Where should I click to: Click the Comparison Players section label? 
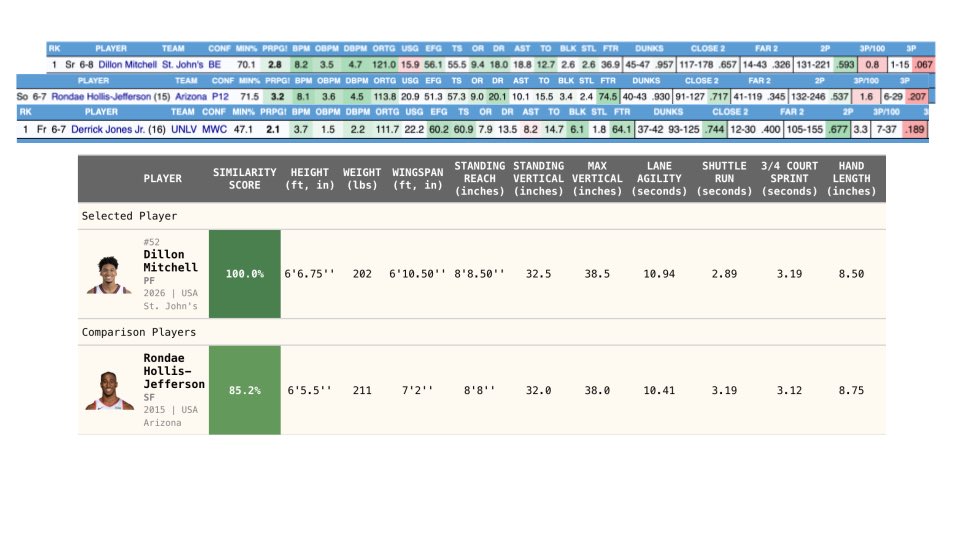pyautogui.click(x=139, y=332)
